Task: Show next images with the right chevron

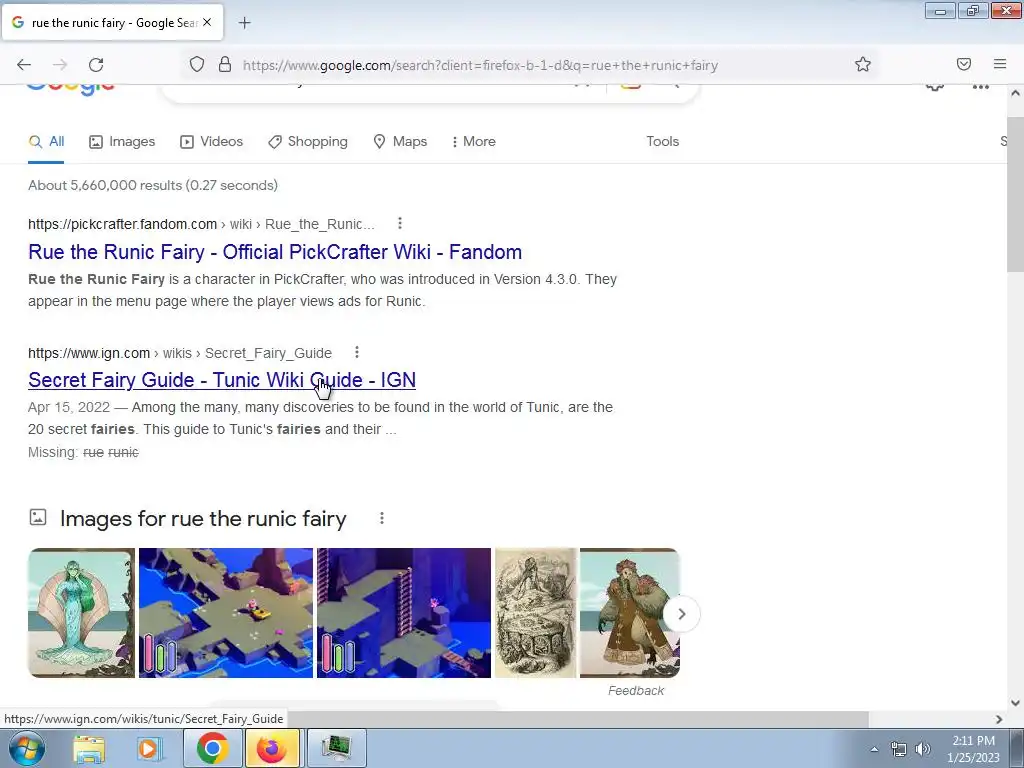Action: (x=681, y=614)
